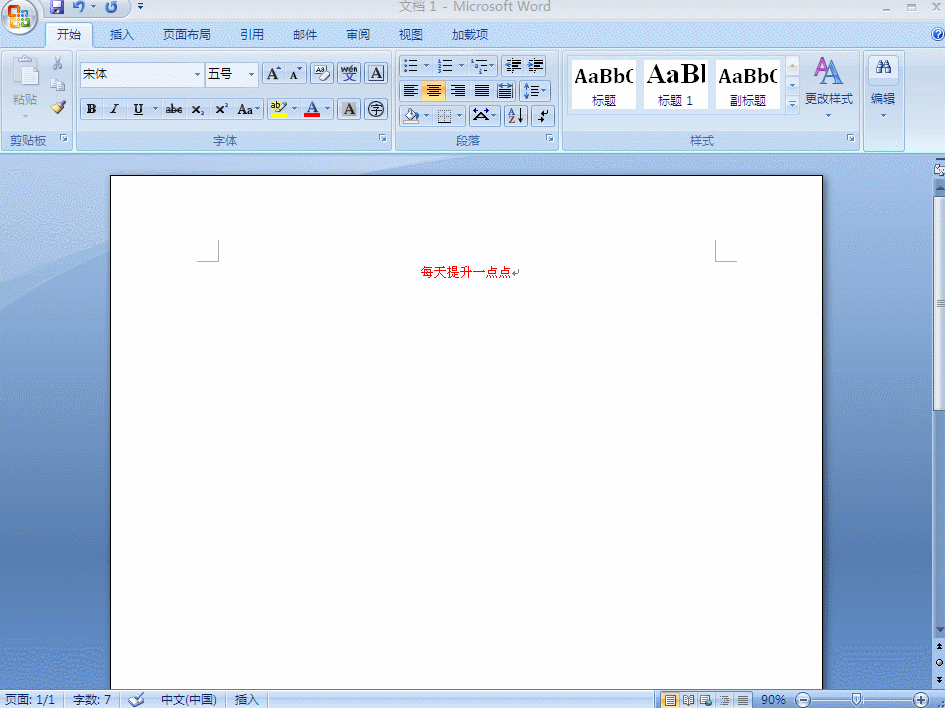Open the help question mark icon

938,34
